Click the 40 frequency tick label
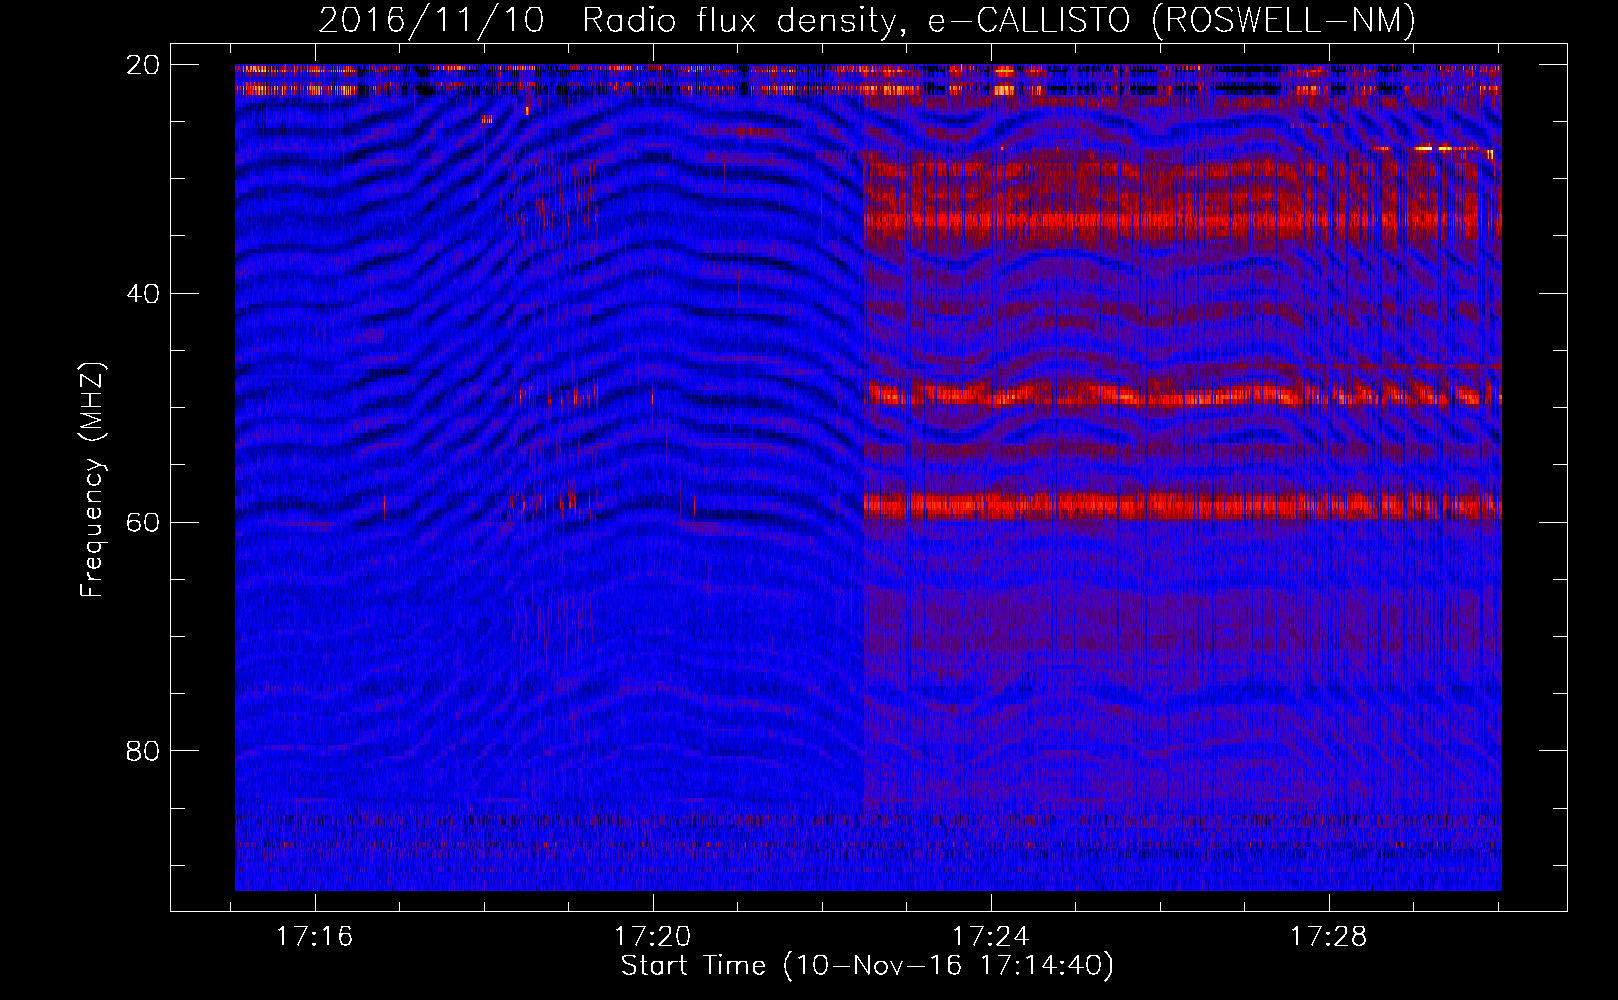Screen dimensions: 1618x1000 click(x=143, y=294)
